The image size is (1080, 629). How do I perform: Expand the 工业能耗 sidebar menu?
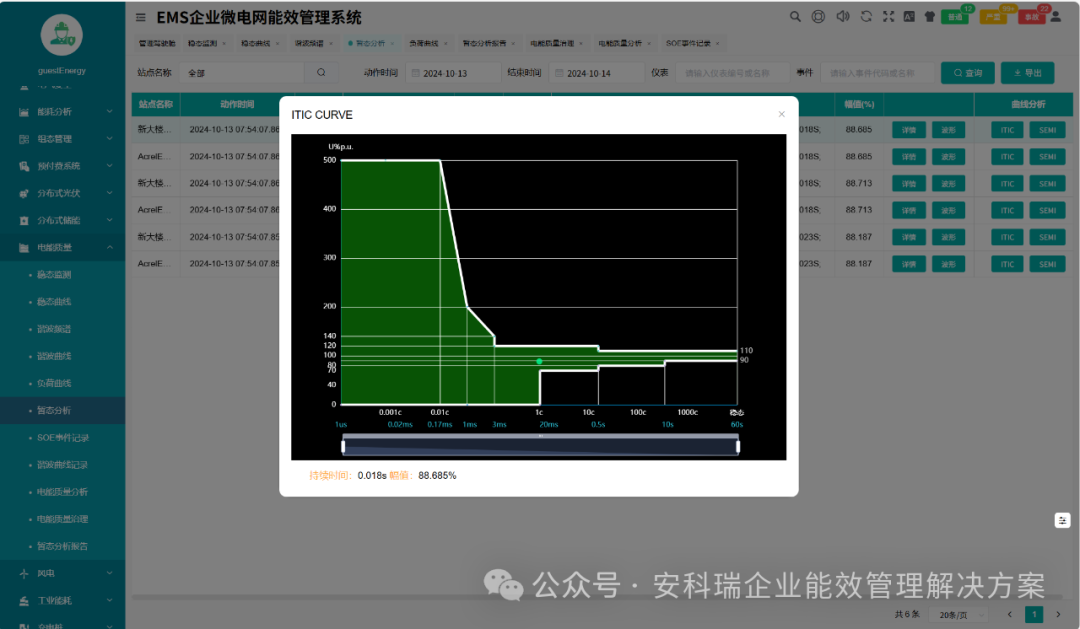[x=63, y=601]
